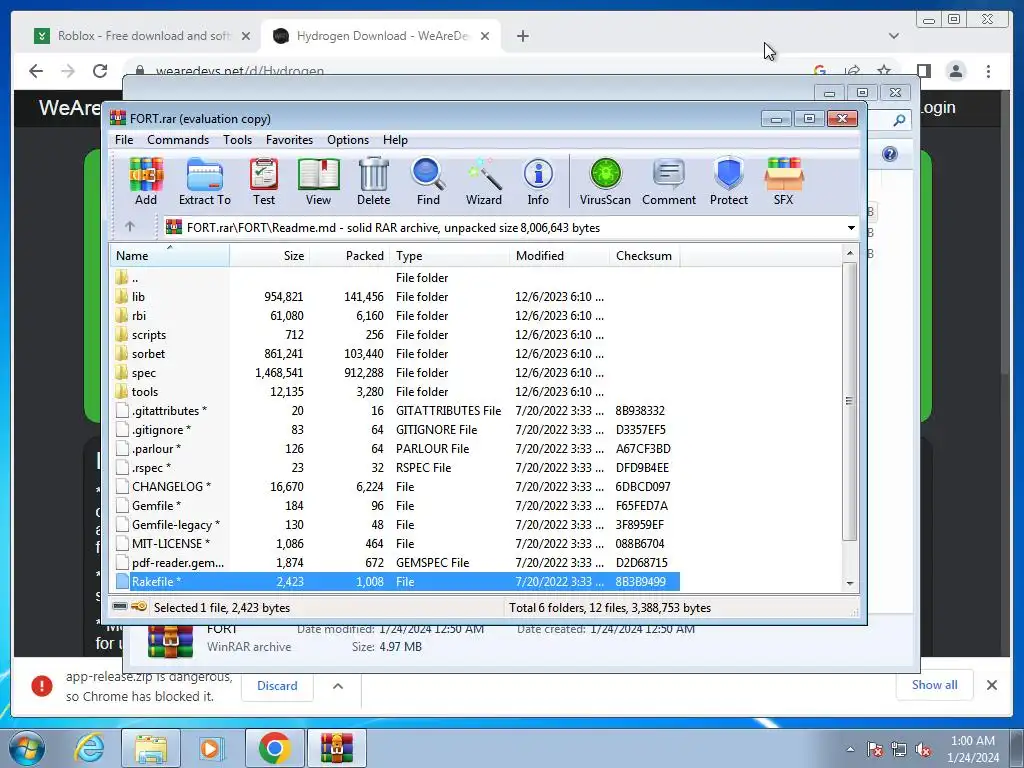This screenshot has height=768, width=1024.
Task: Switch to Hydrogen Download tab
Action: pyautogui.click(x=382, y=36)
